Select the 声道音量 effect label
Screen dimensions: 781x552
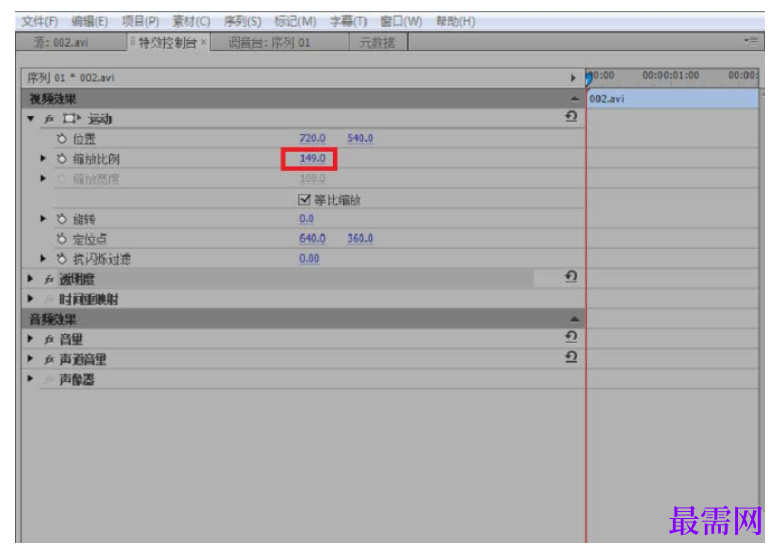pos(83,360)
